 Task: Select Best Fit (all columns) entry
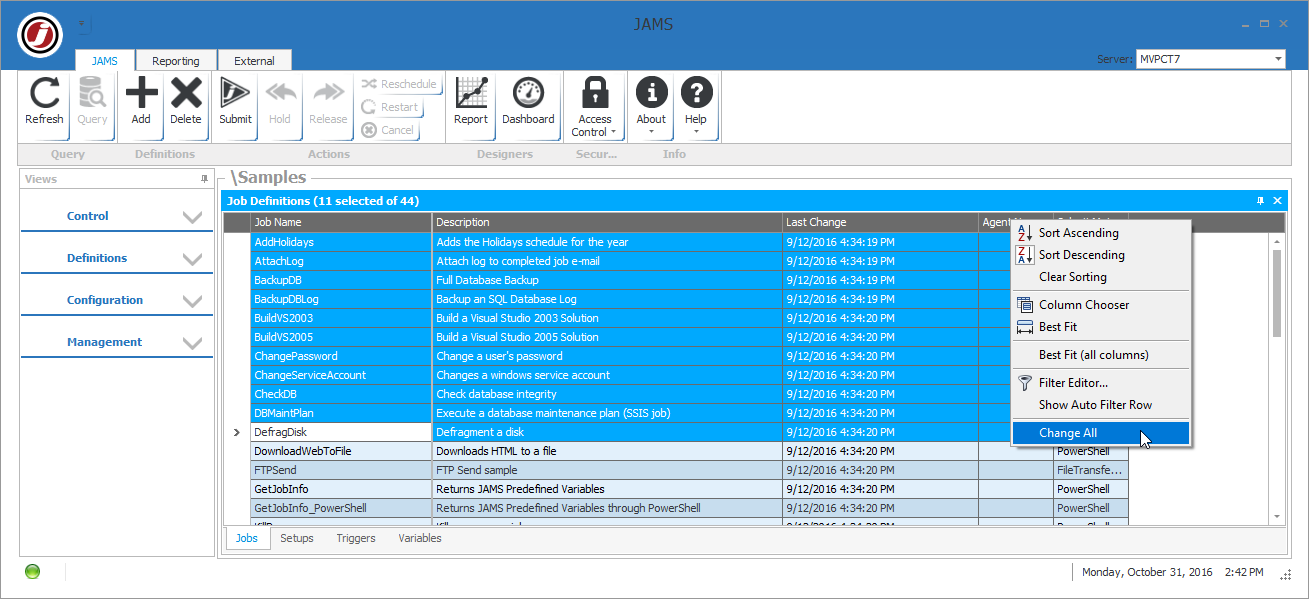[x=1101, y=355]
